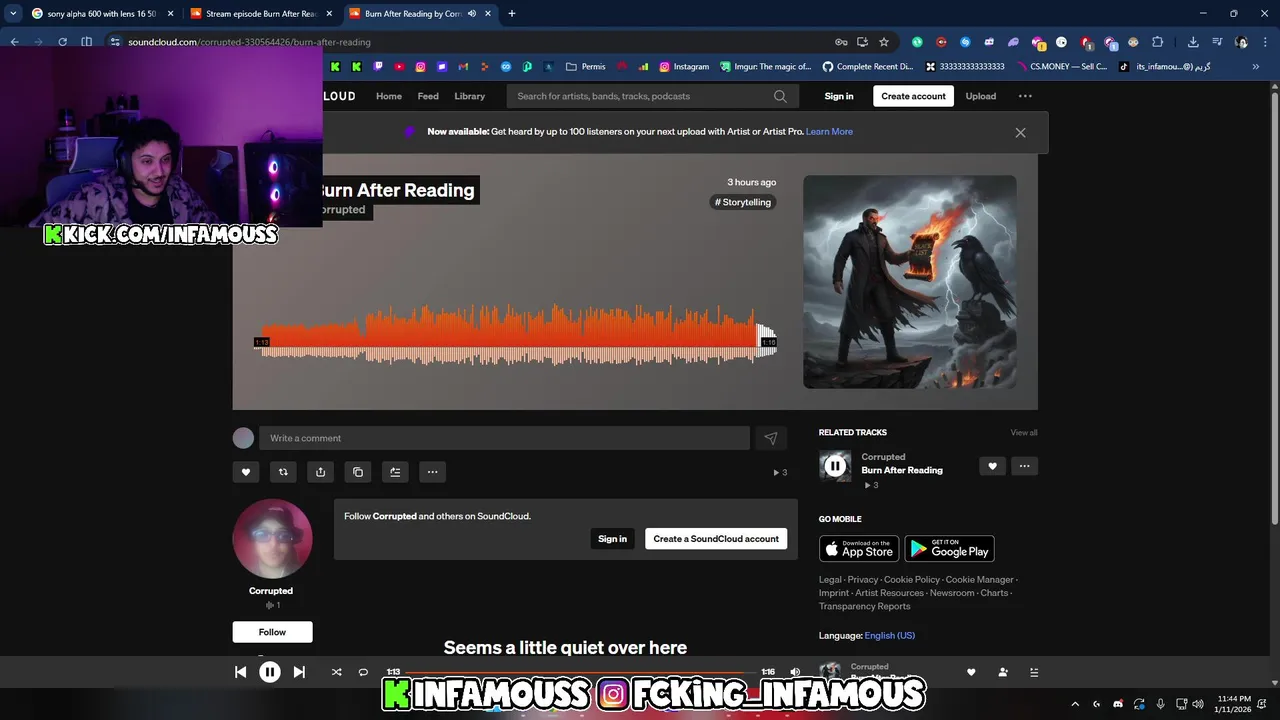The height and width of the screenshot is (720, 1280).
Task: Share the track using share icon
Action: (320, 472)
